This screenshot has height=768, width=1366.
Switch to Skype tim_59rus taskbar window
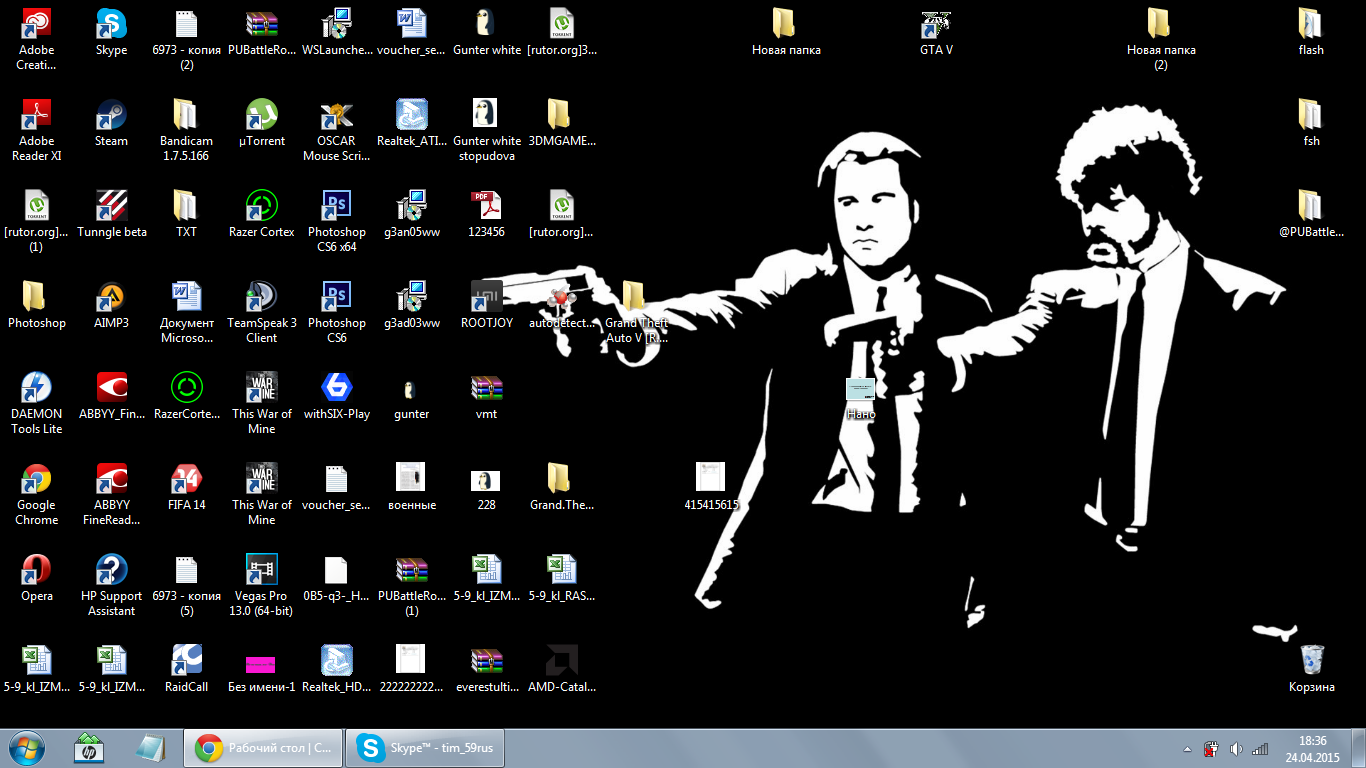426,748
